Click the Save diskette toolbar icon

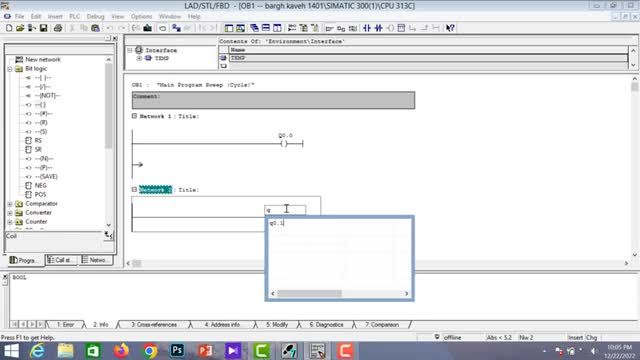[43, 28]
